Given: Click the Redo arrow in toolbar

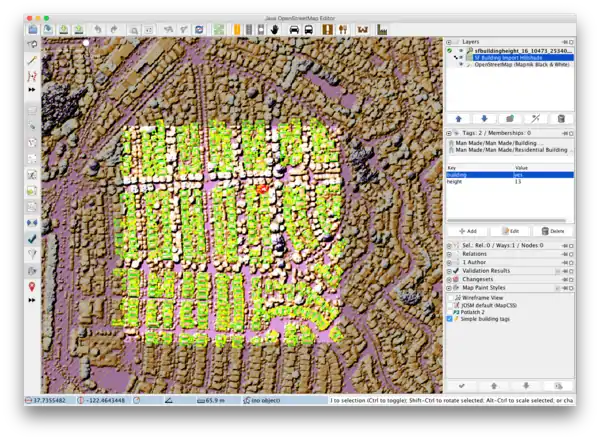Looking at the screenshot, I should click(114, 30).
